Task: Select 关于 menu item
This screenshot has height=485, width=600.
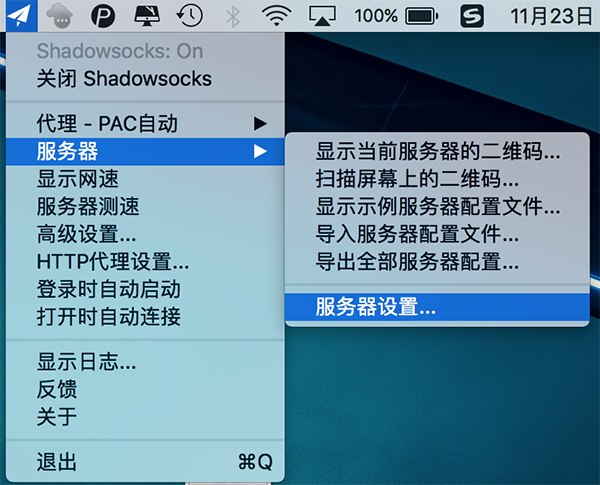Action: pos(145,417)
